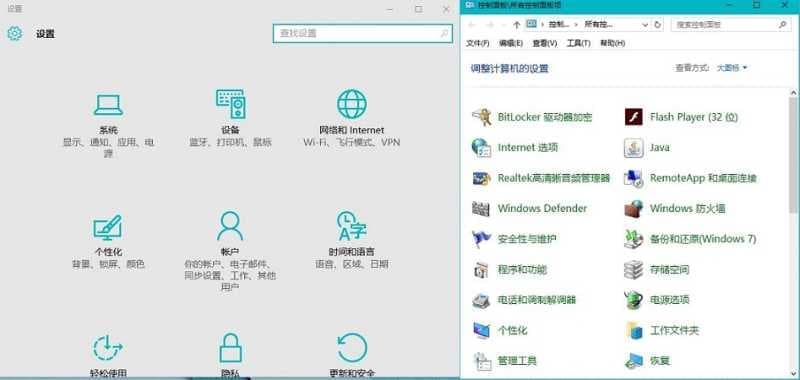Open the 时间和语言 icon
This screenshot has height=380, width=800.
click(352, 226)
